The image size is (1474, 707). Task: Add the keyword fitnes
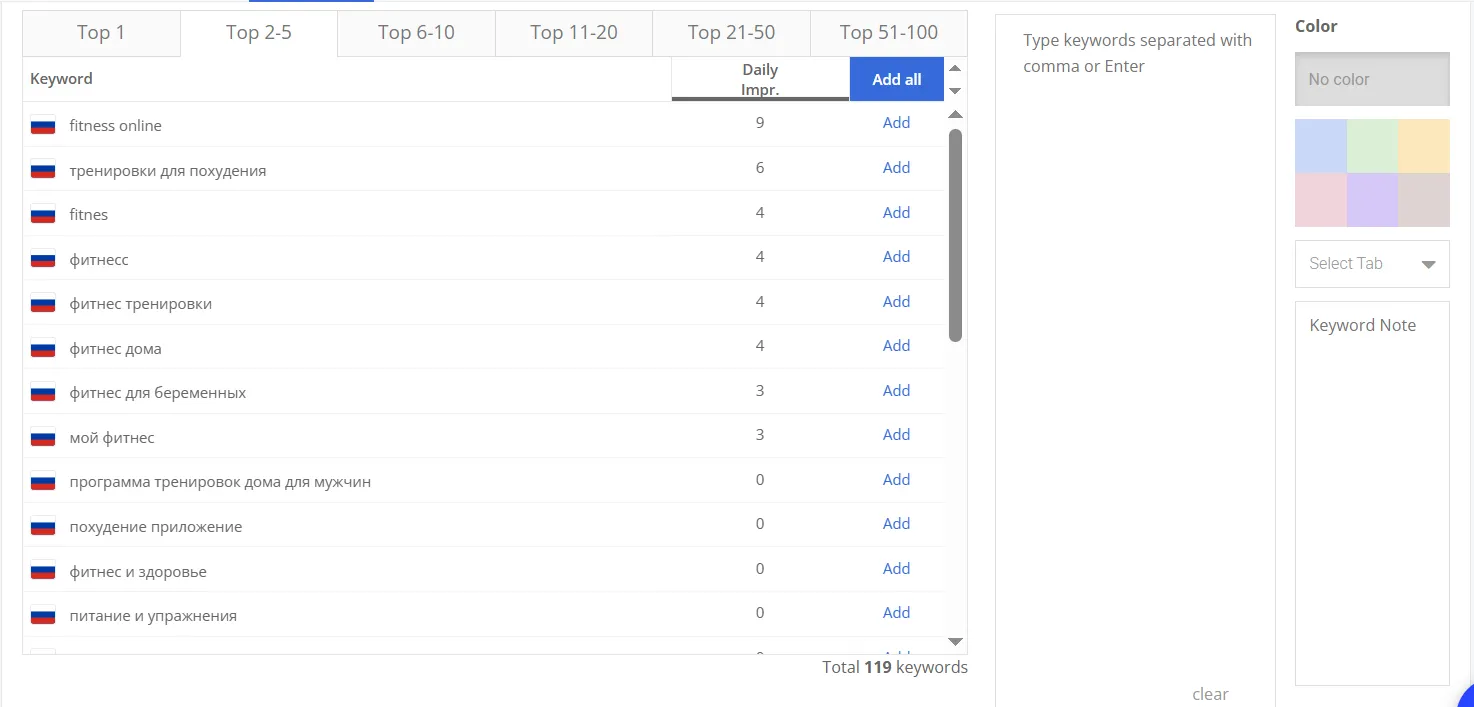click(x=896, y=212)
